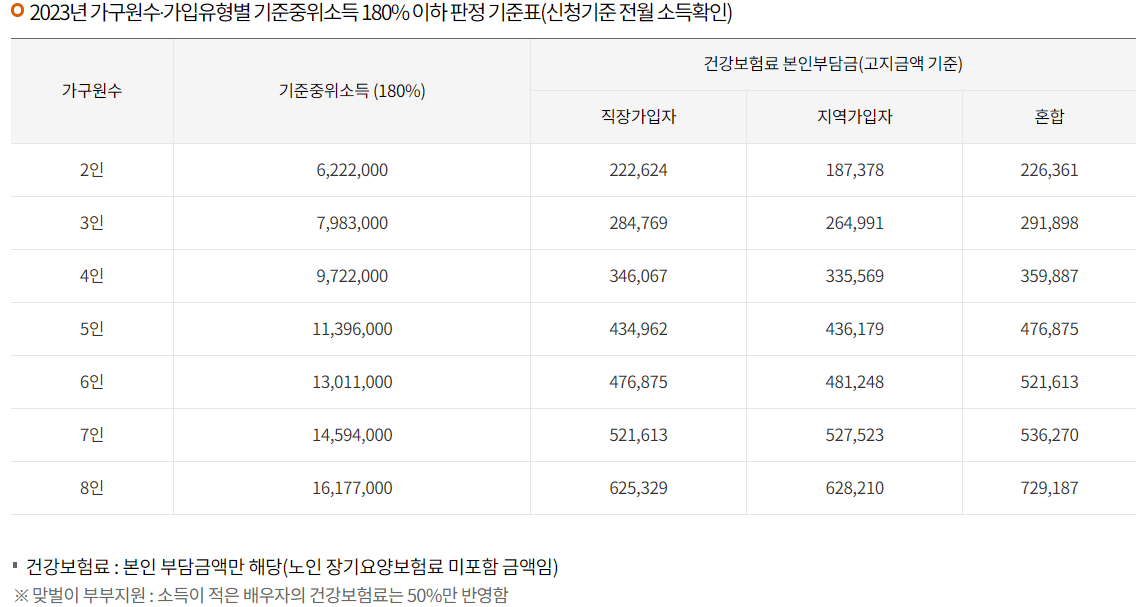Image resolution: width=1147 pixels, height=607 pixels.
Task: Select the 264,991 지역가입자 cell
Action: [854, 223]
